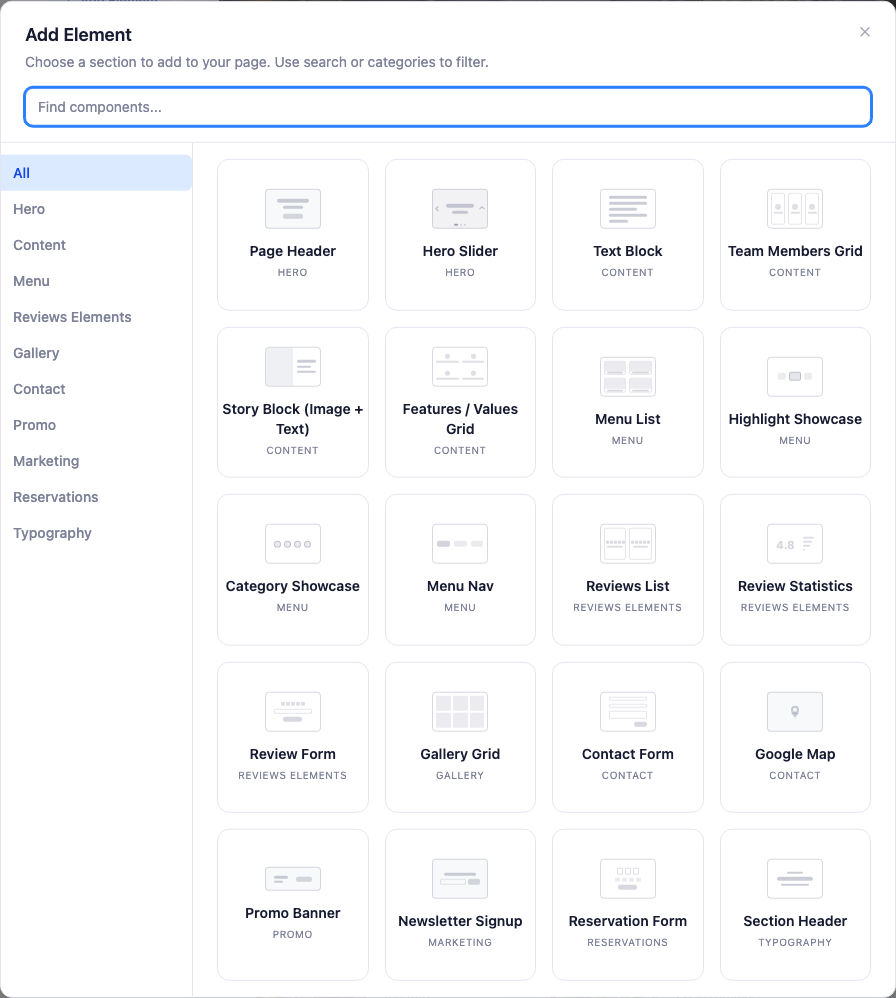Filter by Reservations category
The width and height of the screenshot is (896, 998).
coord(96,497)
